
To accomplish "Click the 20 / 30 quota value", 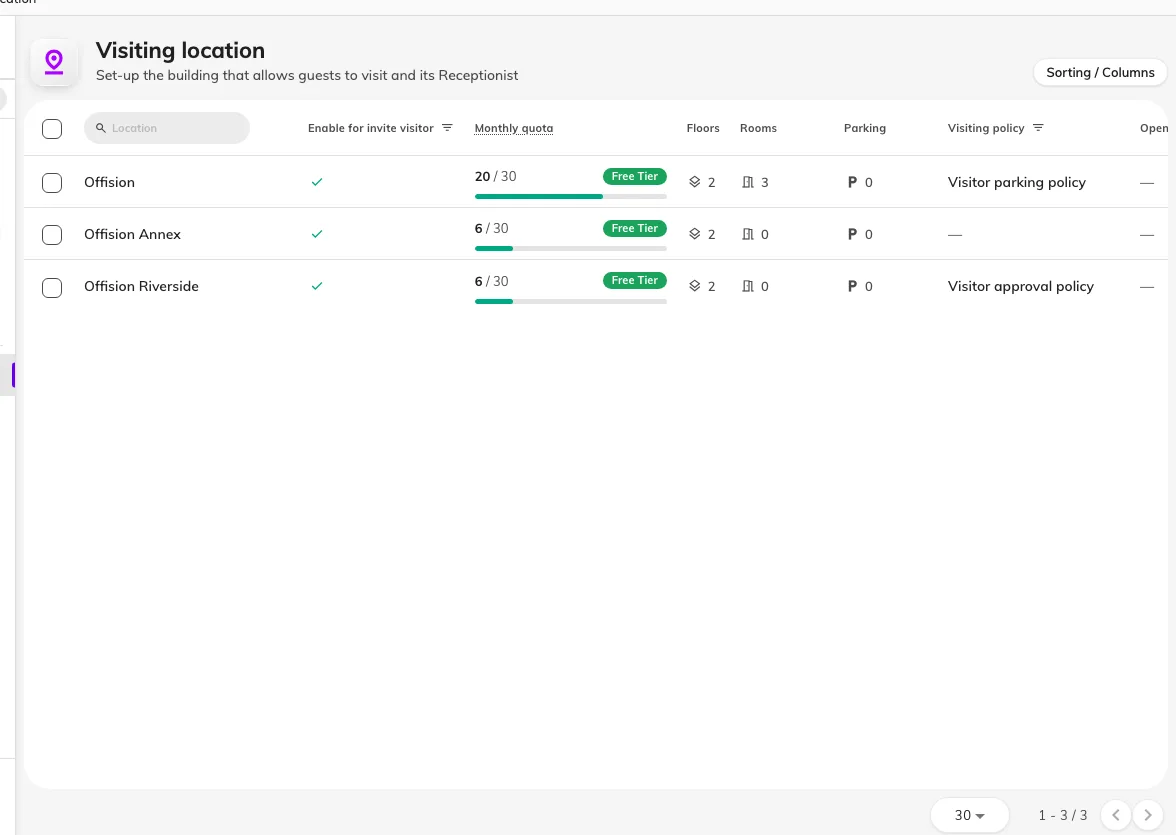I will pyautogui.click(x=495, y=176).
